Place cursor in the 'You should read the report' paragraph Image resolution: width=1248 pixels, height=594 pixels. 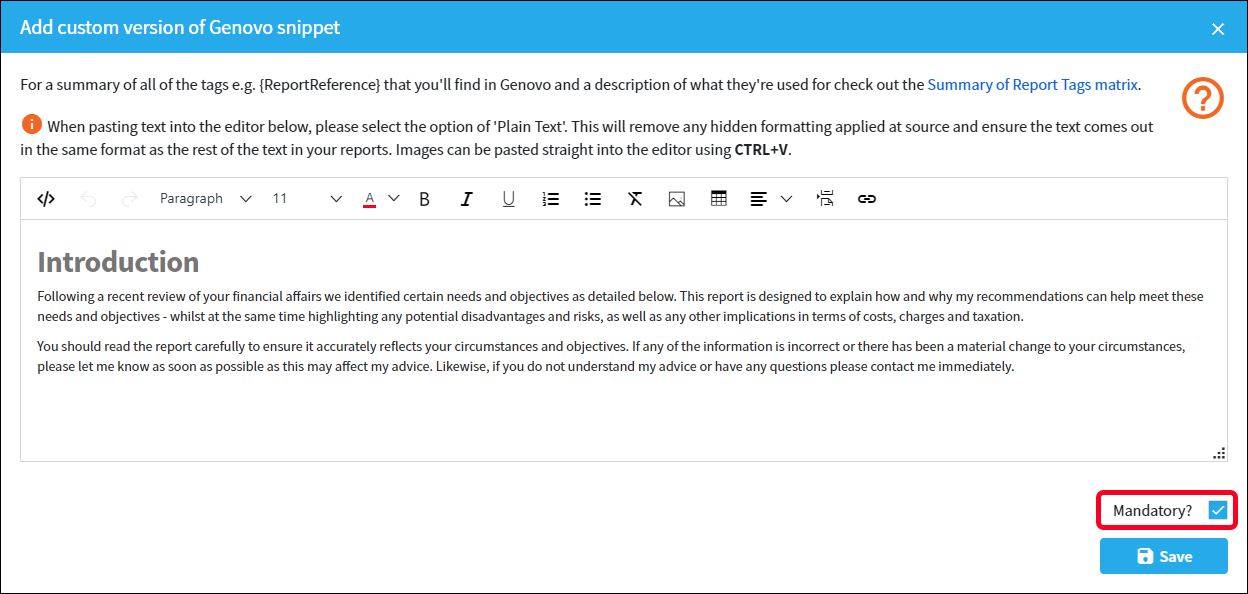(x=611, y=356)
